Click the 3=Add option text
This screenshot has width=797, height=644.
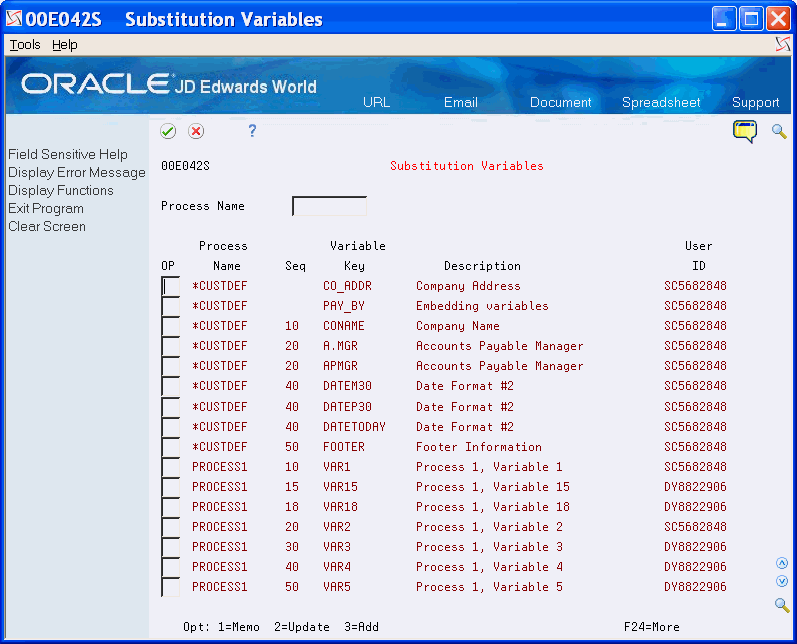361,627
